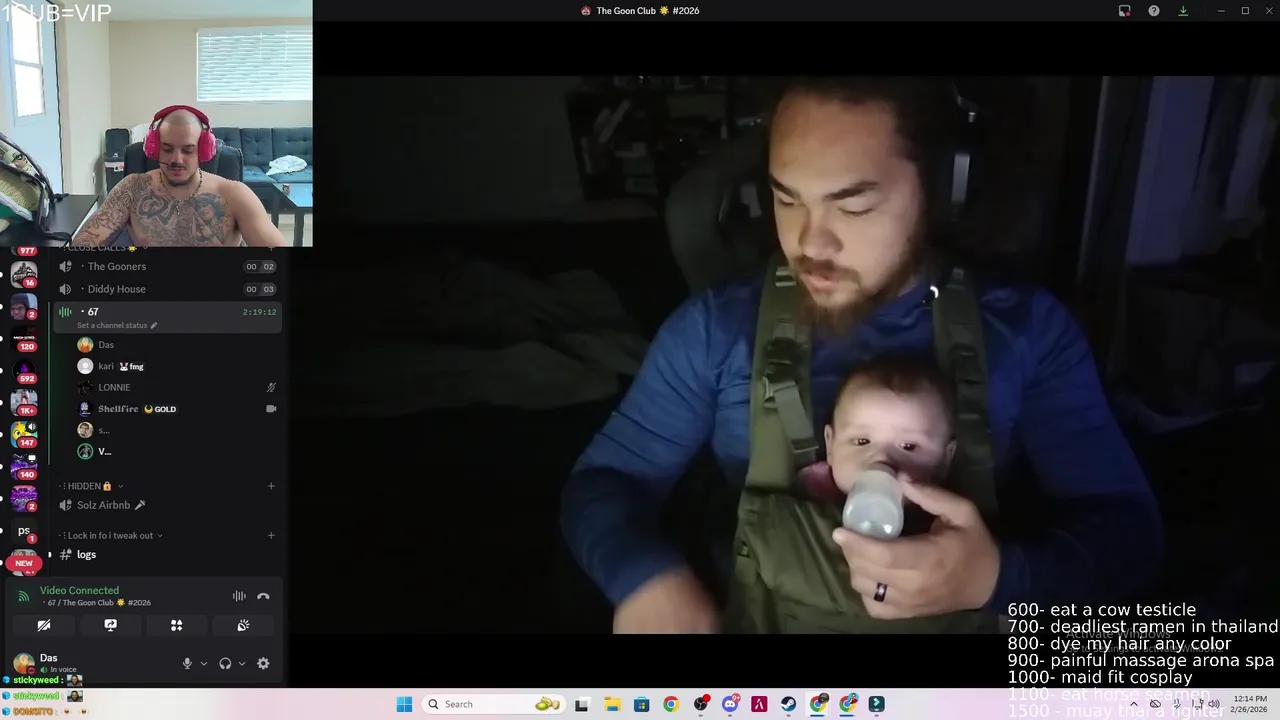
Task: Open Discord user settings gear
Action: 263,663
